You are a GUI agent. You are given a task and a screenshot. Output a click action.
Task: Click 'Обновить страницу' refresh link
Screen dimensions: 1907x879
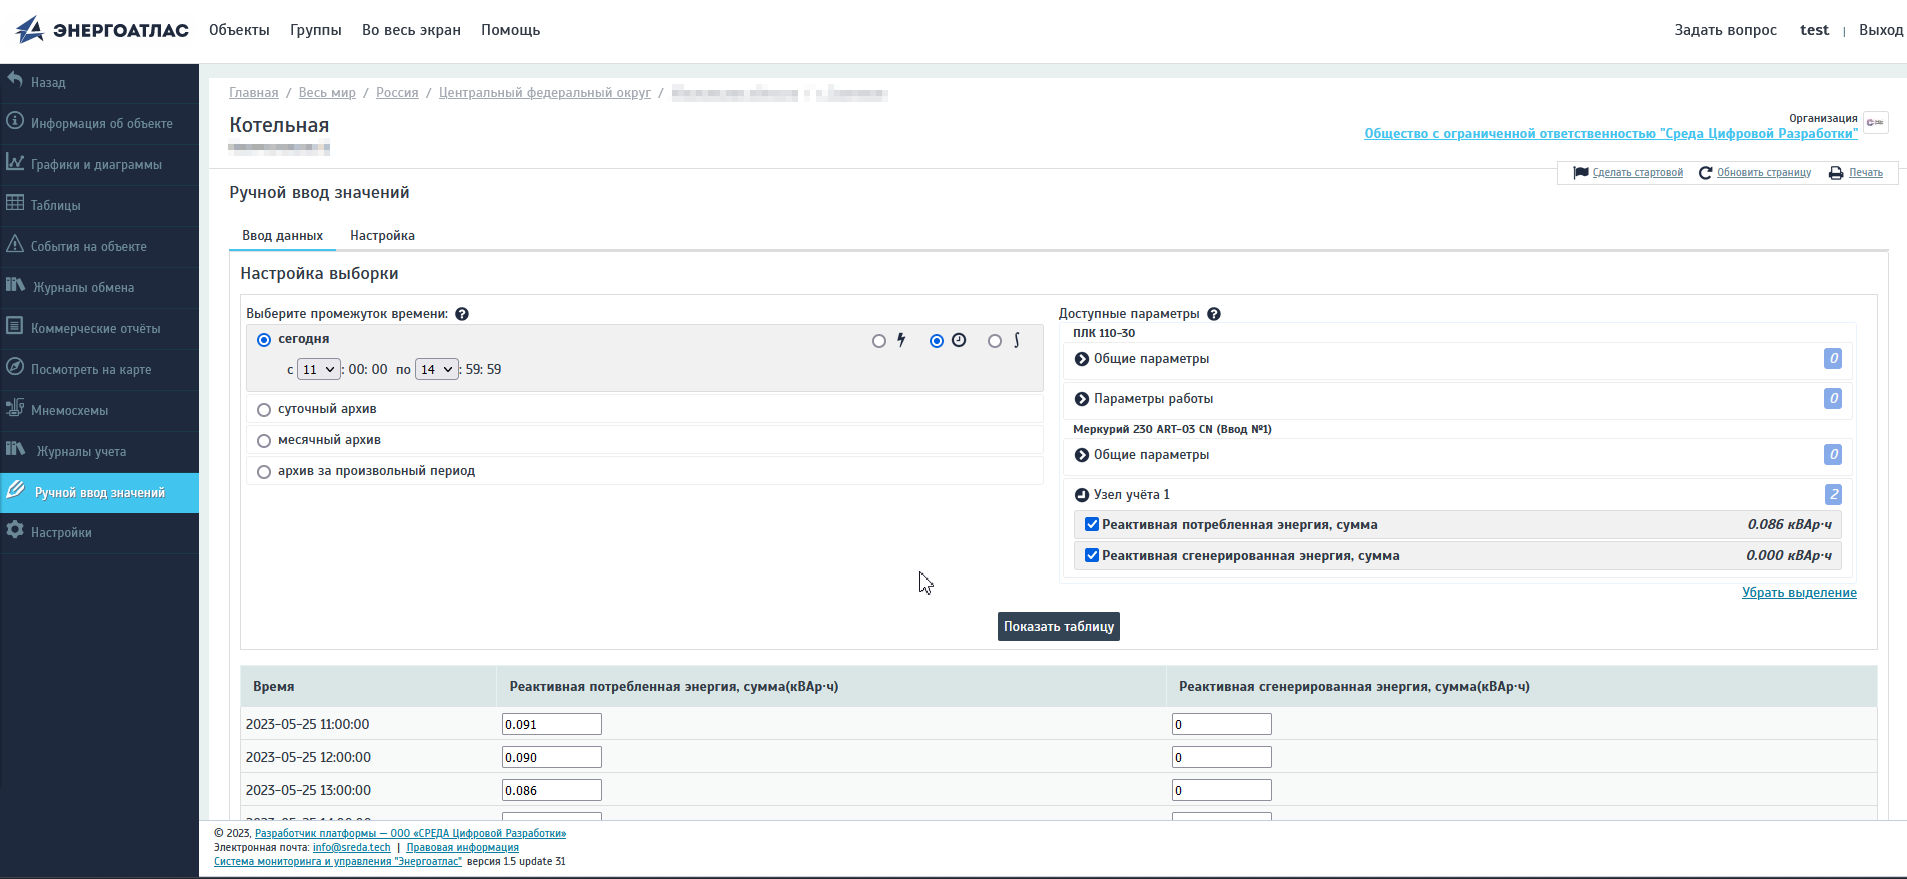click(1763, 173)
